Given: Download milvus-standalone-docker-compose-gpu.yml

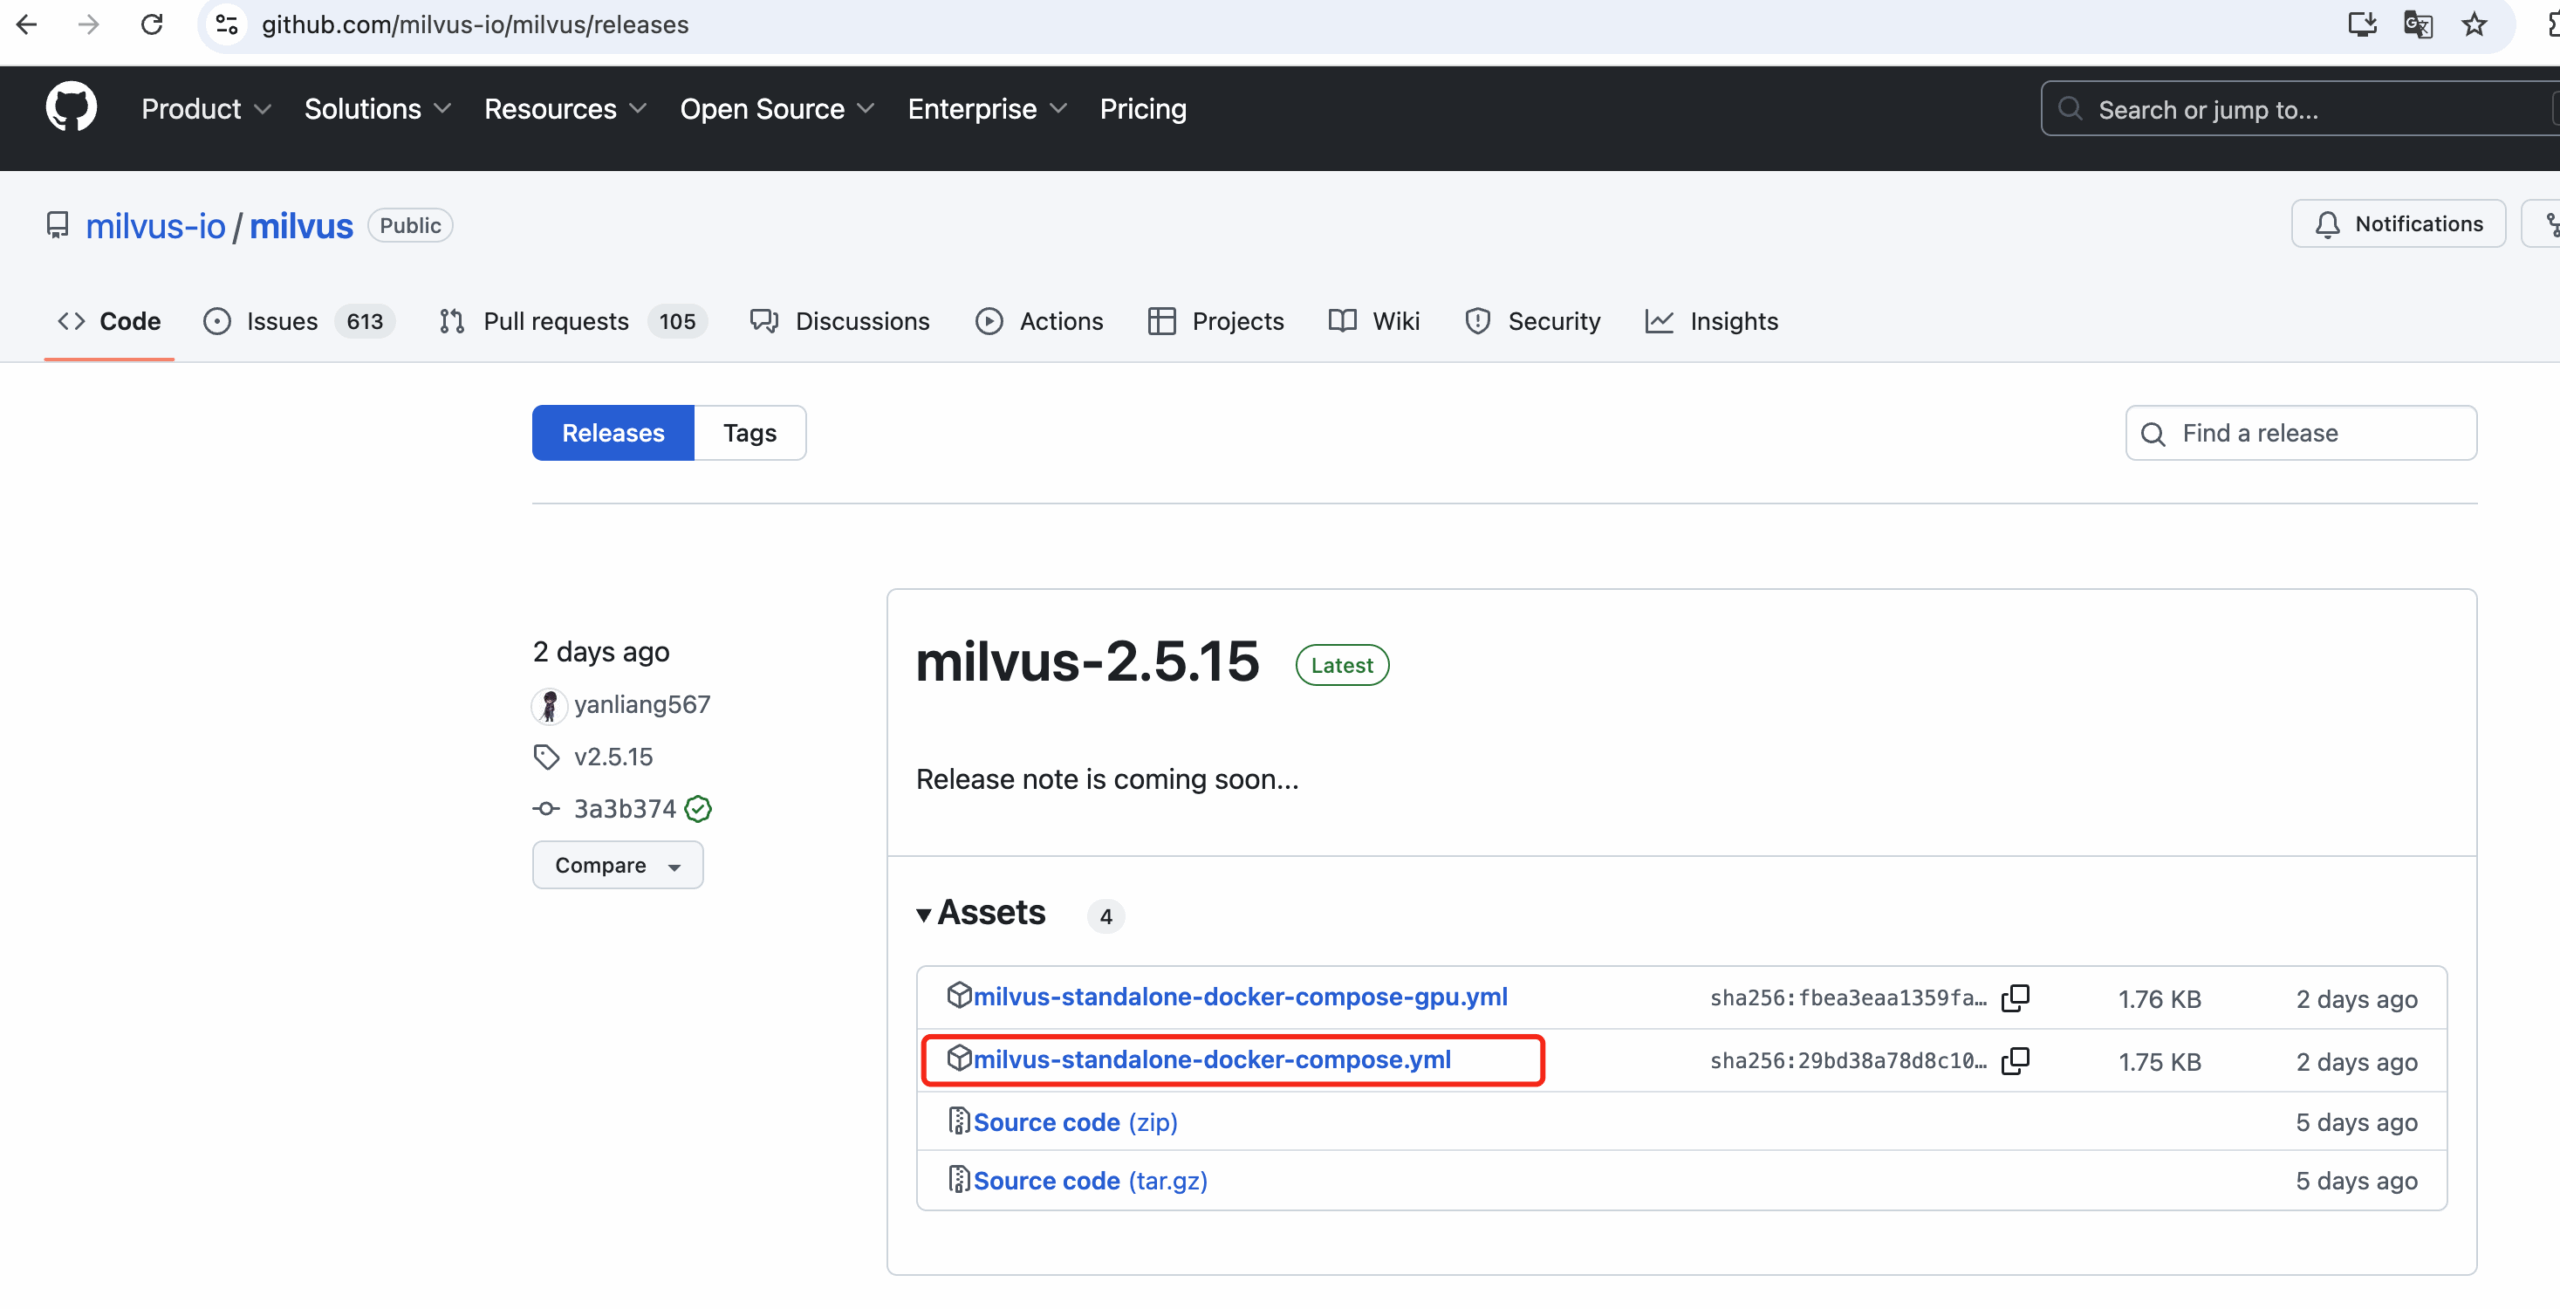Looking at the screenshot, I should click(1240, 997).
